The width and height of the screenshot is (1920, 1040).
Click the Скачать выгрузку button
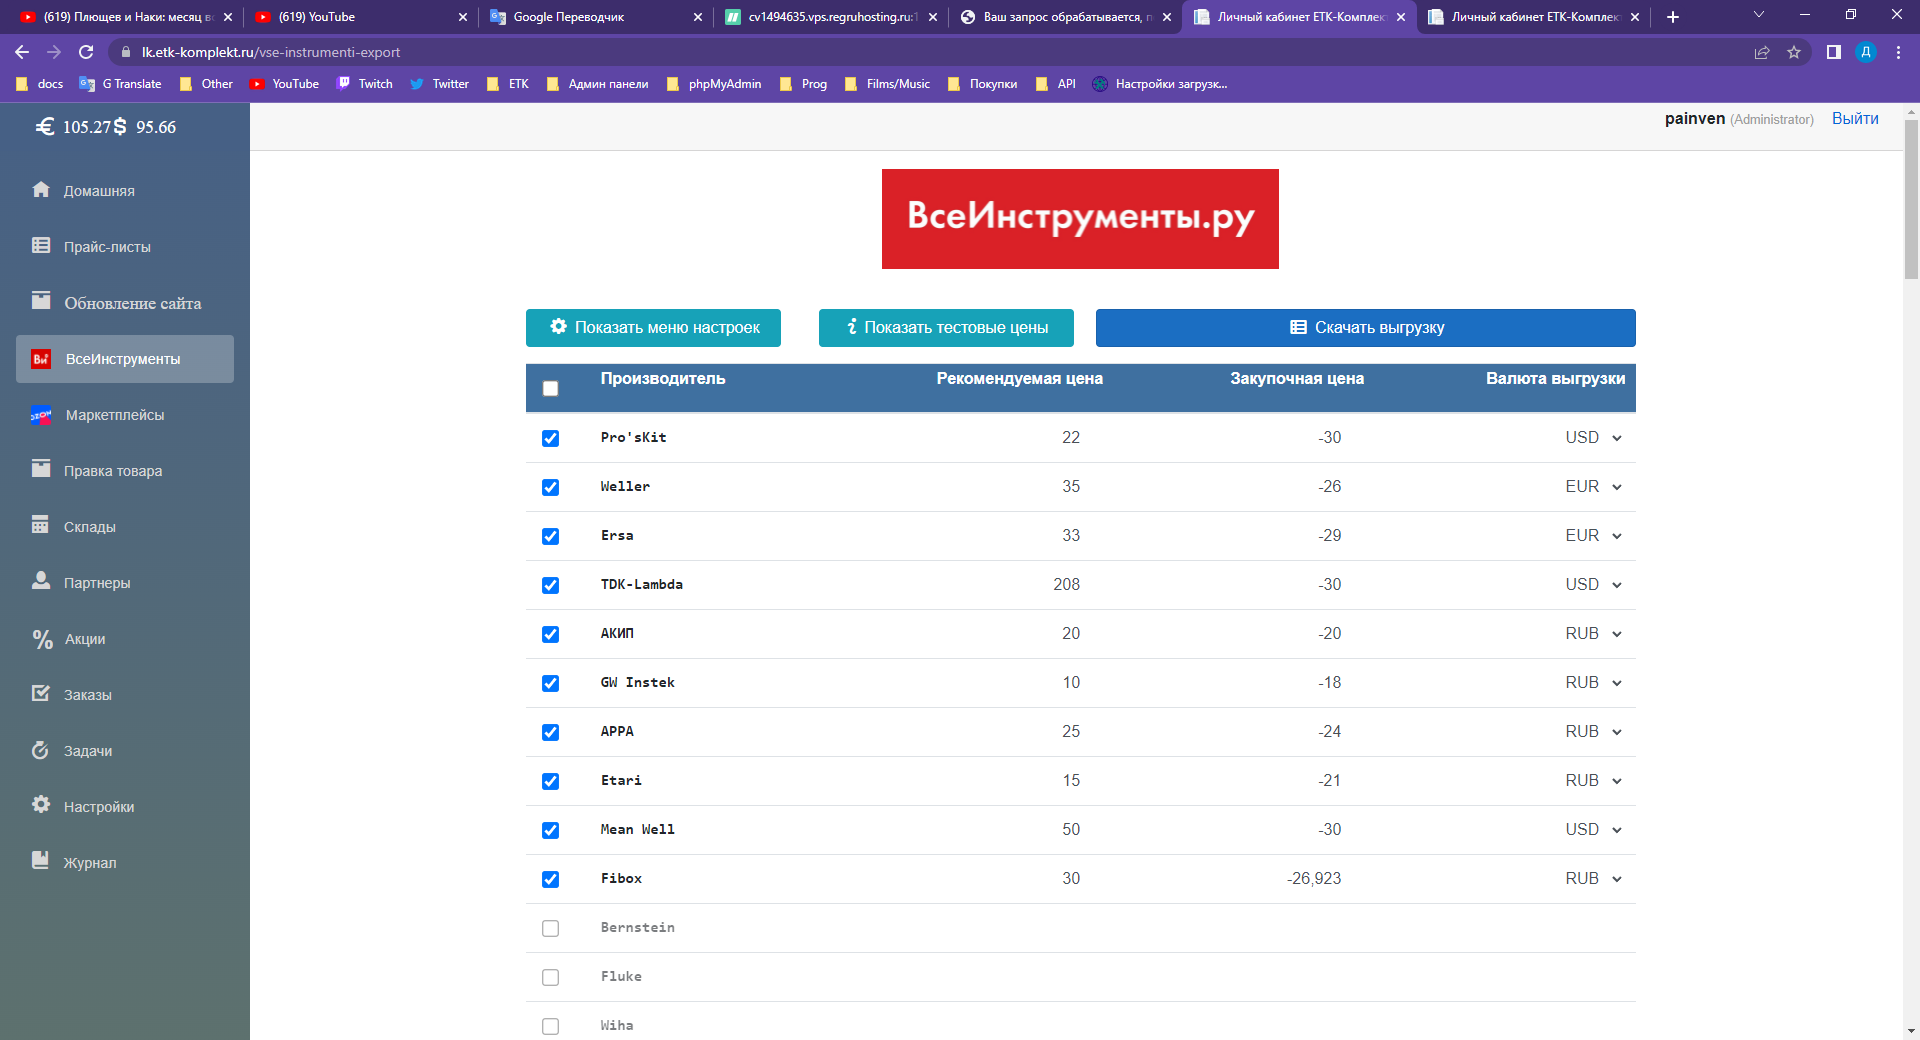point(1366,328)
